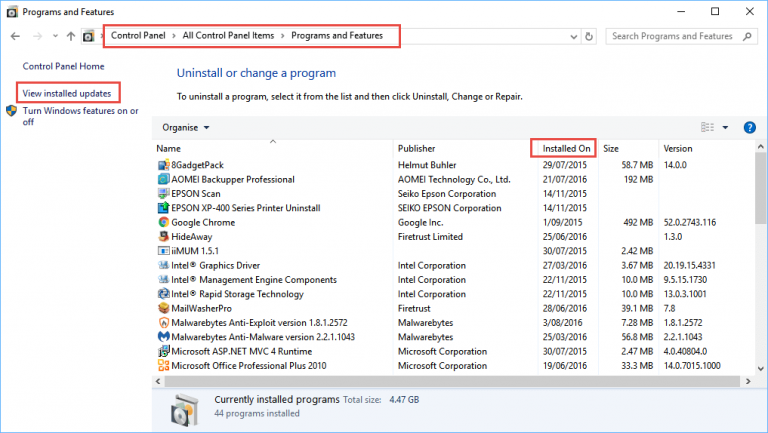Viewport: 768px width, 433px height.
Task: Click the search magnifier icon
Action: pos(747,36)
